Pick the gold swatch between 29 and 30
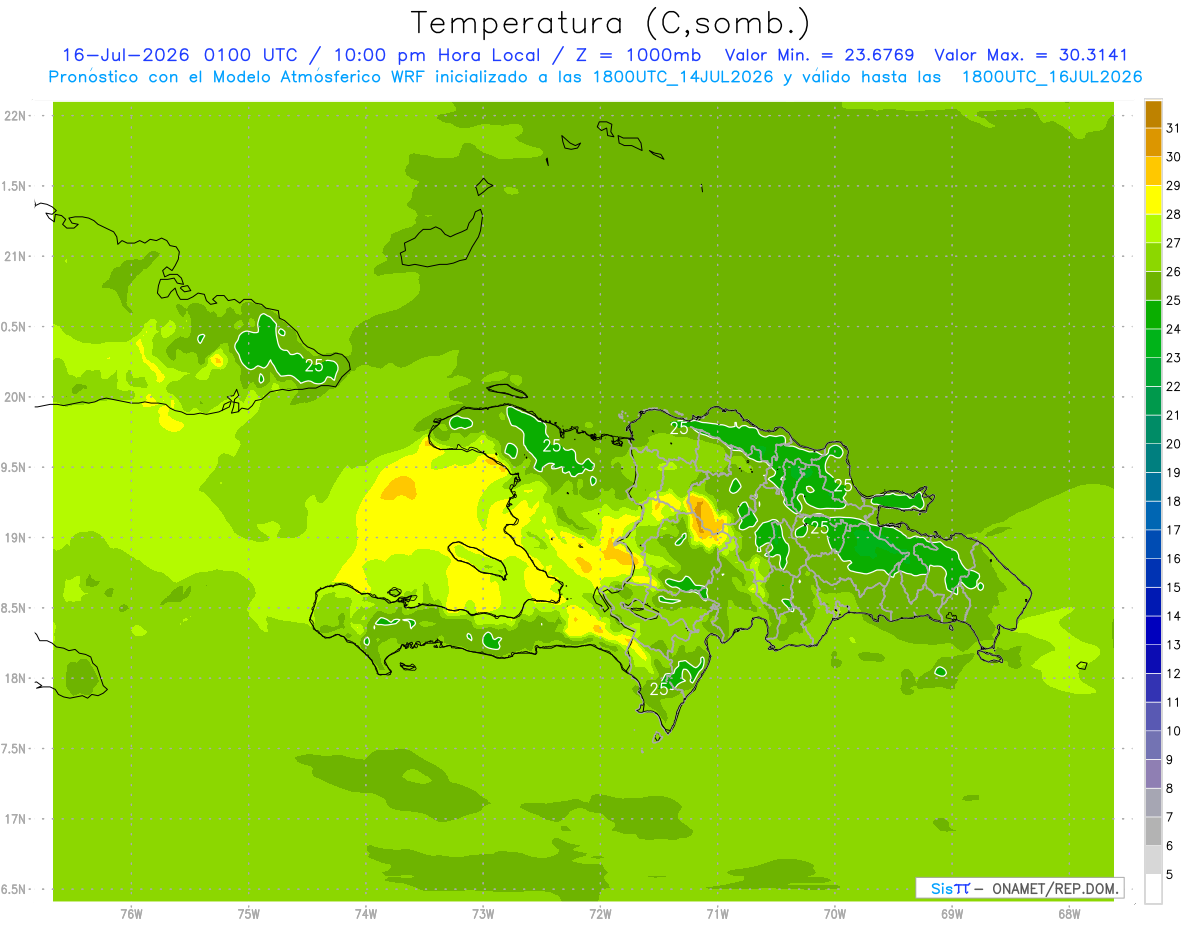 [x=1153, y=171]
